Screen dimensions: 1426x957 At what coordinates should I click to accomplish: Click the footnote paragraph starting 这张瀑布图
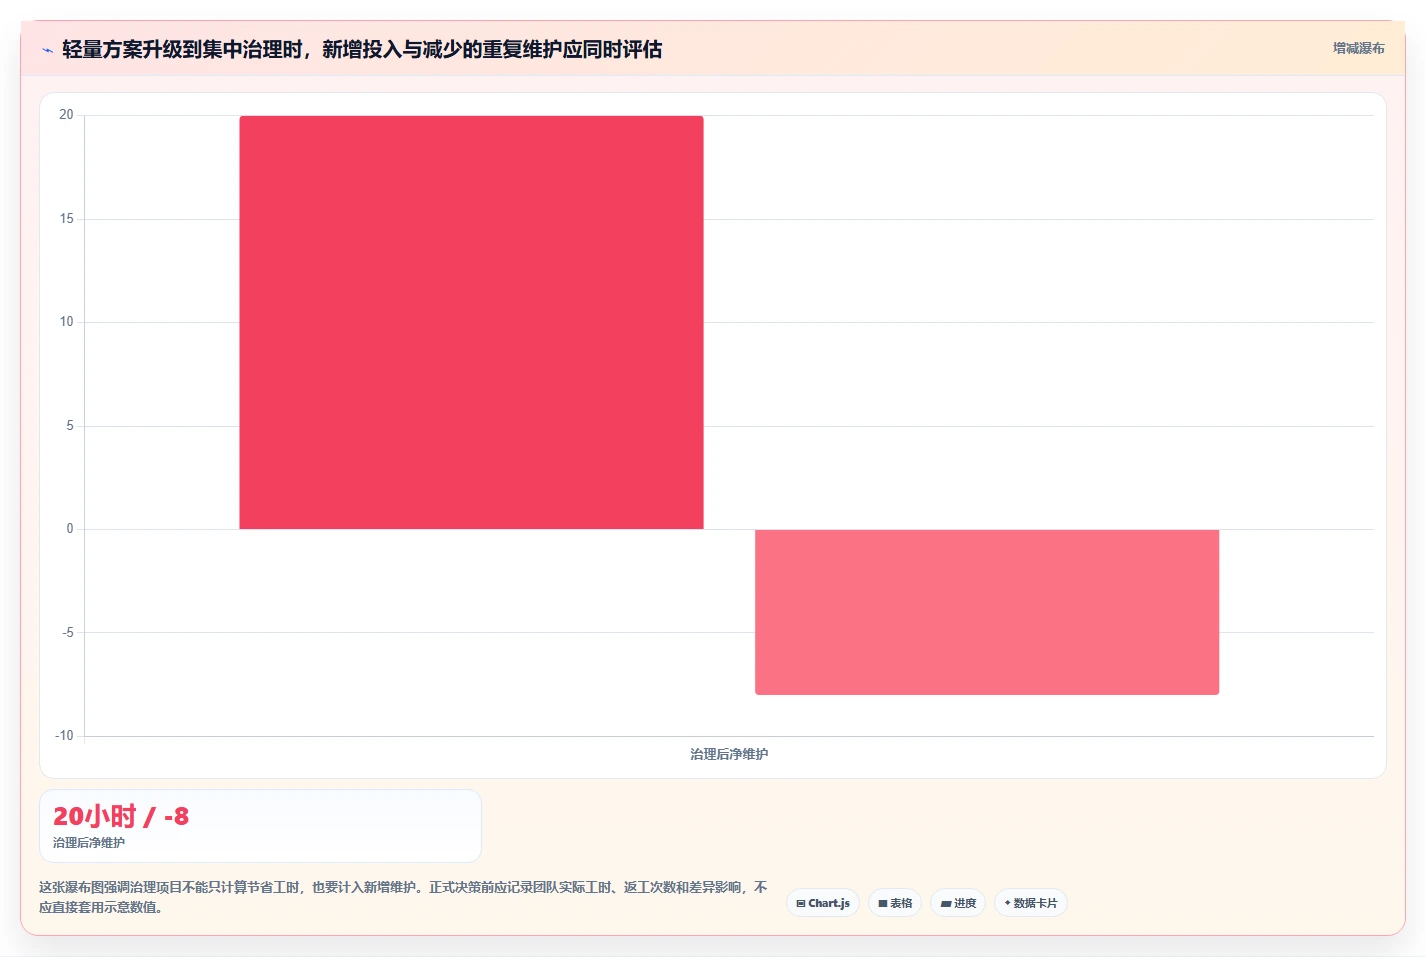403,897
